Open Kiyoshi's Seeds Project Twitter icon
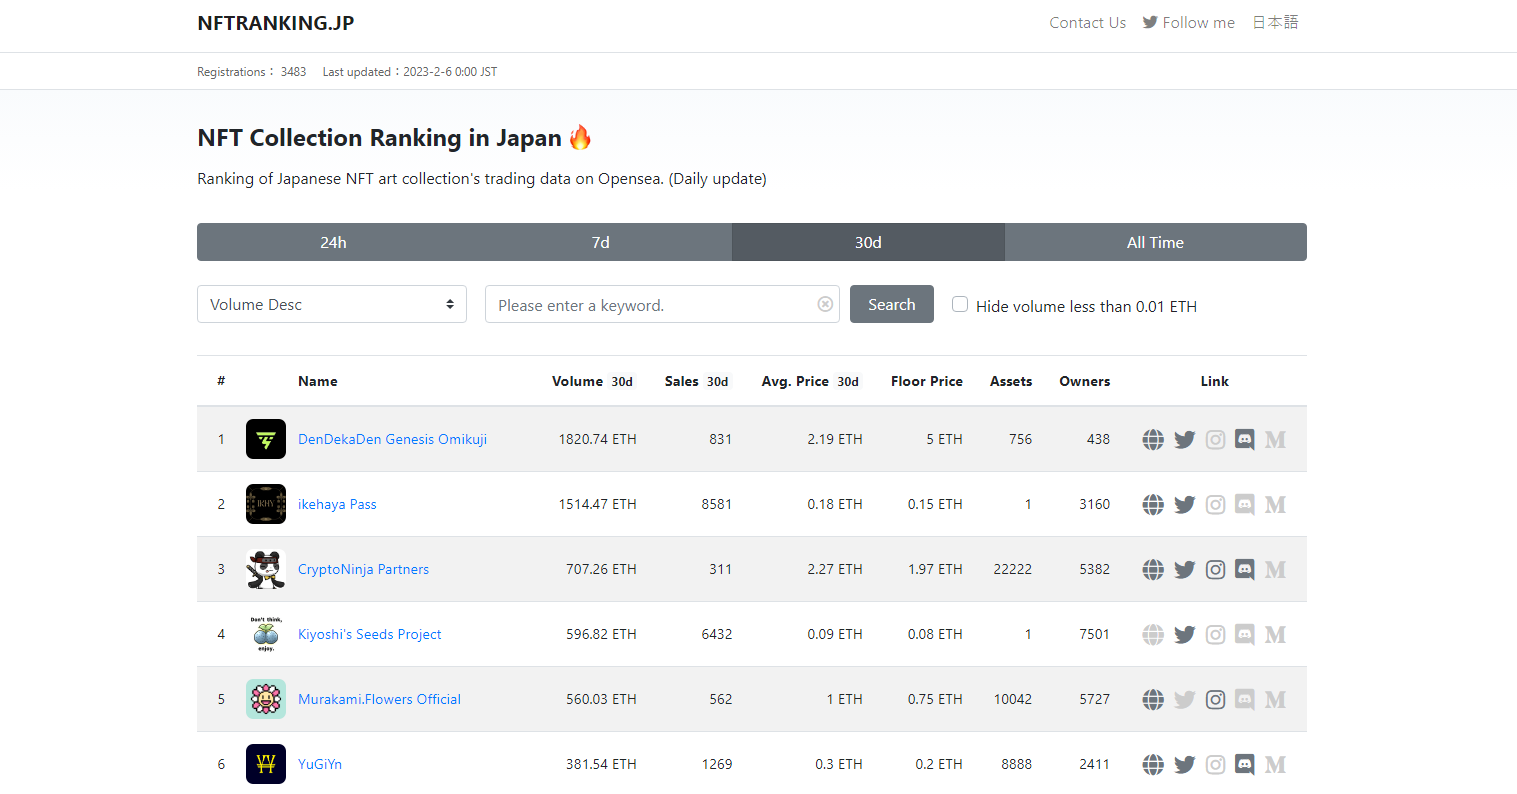 pyautogui.click(x=1184, y=634)
